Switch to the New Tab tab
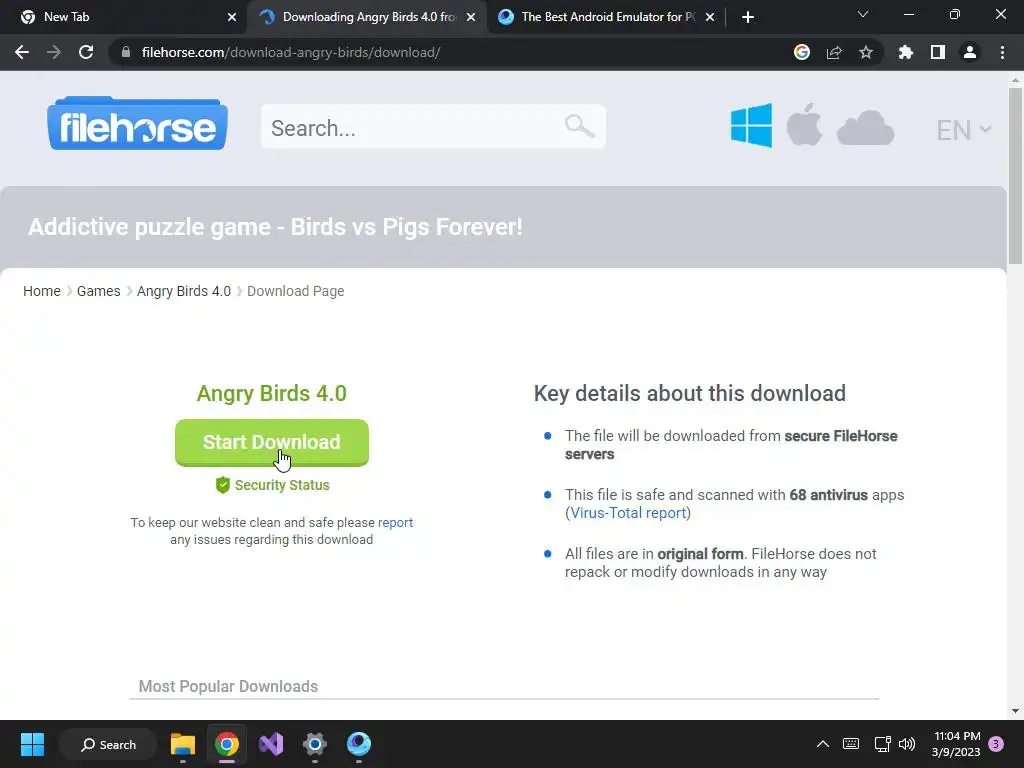This screenshot has height=768, width=1024. point(124,17)
